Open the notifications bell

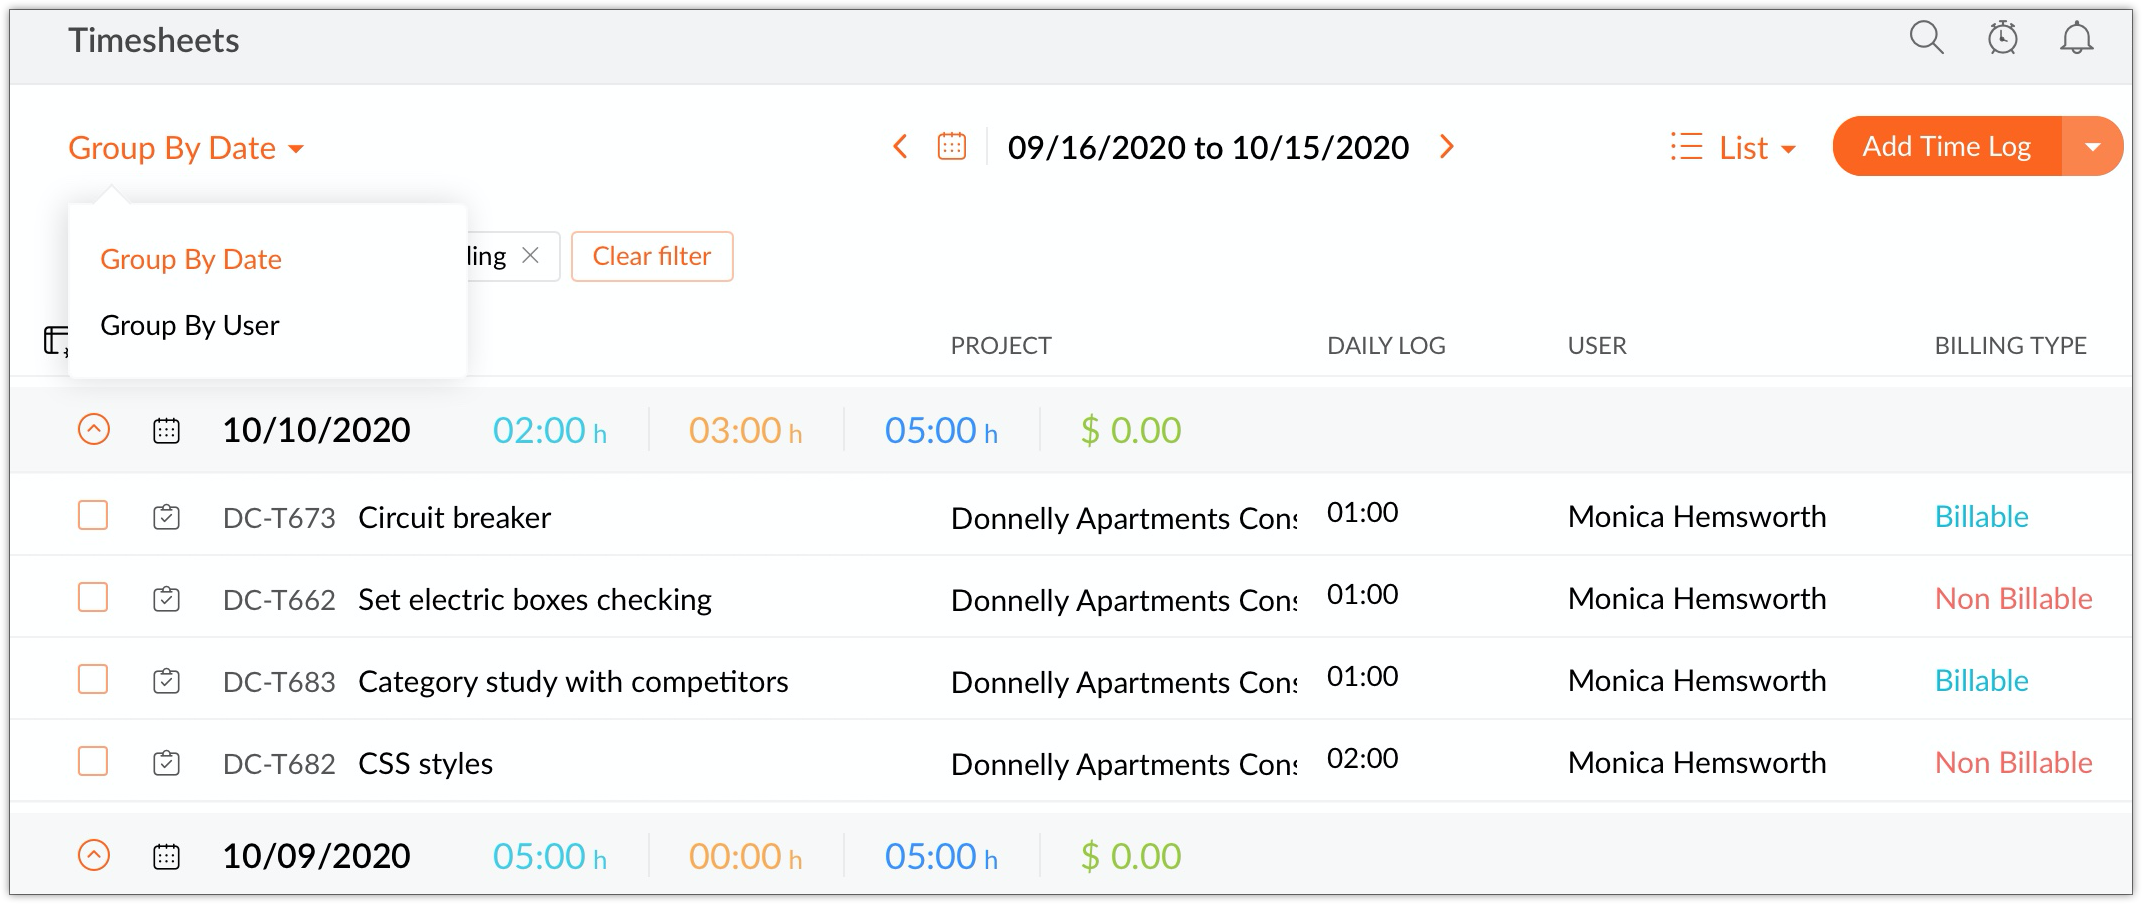[2076, 39]
